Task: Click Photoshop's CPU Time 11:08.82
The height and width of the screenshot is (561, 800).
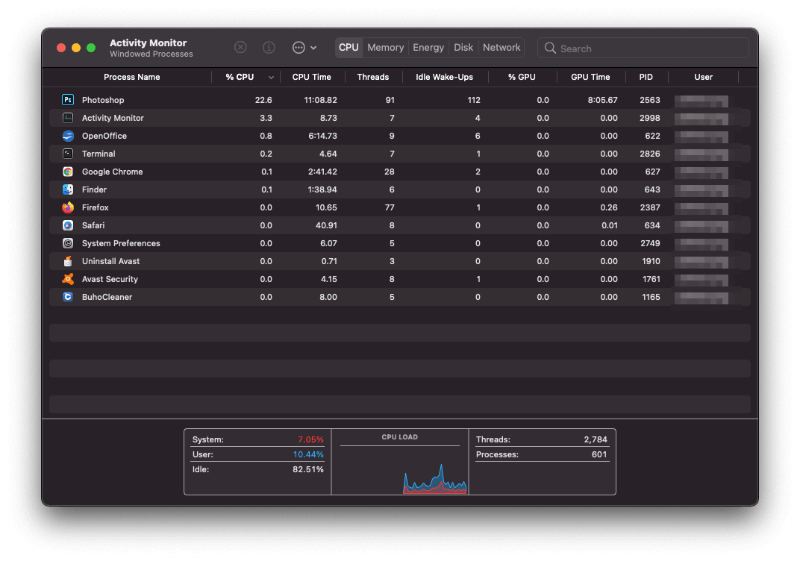Action: click(x=320, y=100)
